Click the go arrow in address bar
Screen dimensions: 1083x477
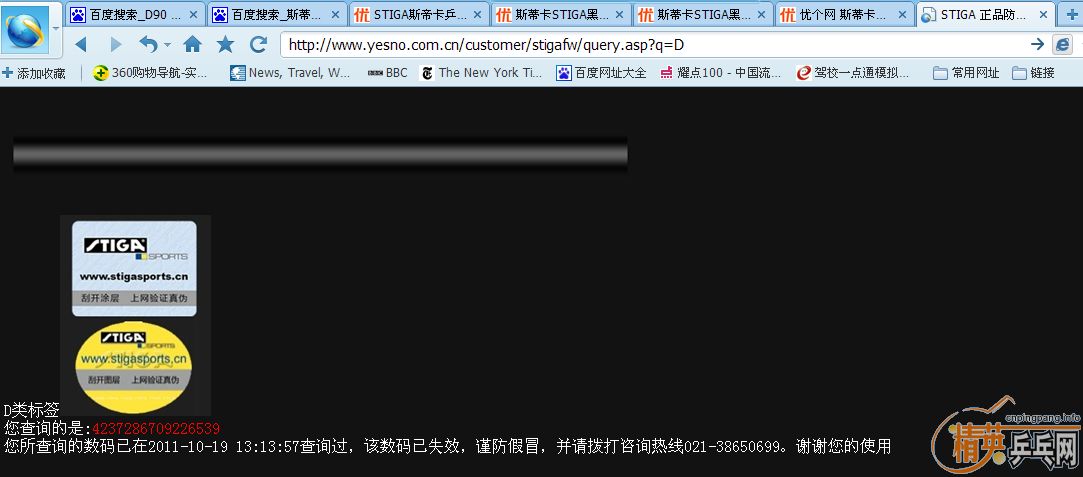tap(1037, 45)
